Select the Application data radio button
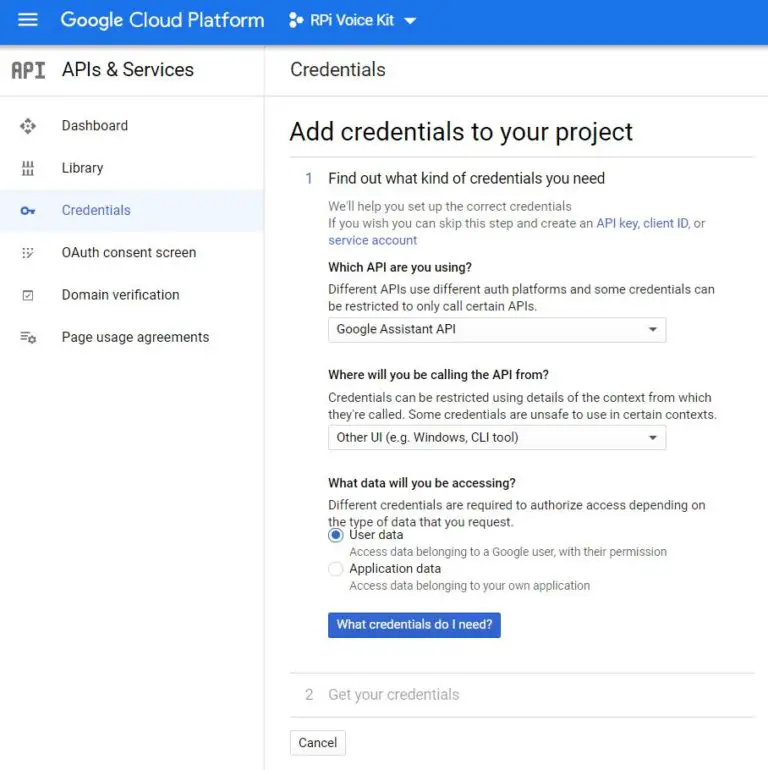 [335, 569]
